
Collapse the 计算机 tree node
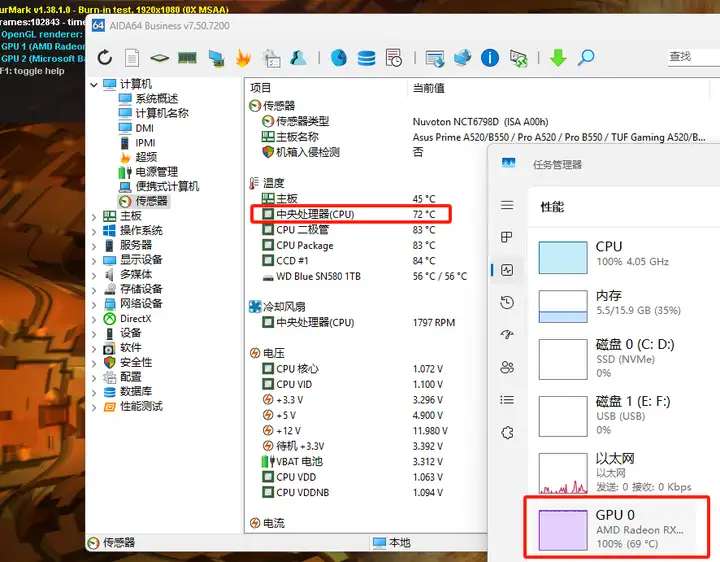[94, 84]
